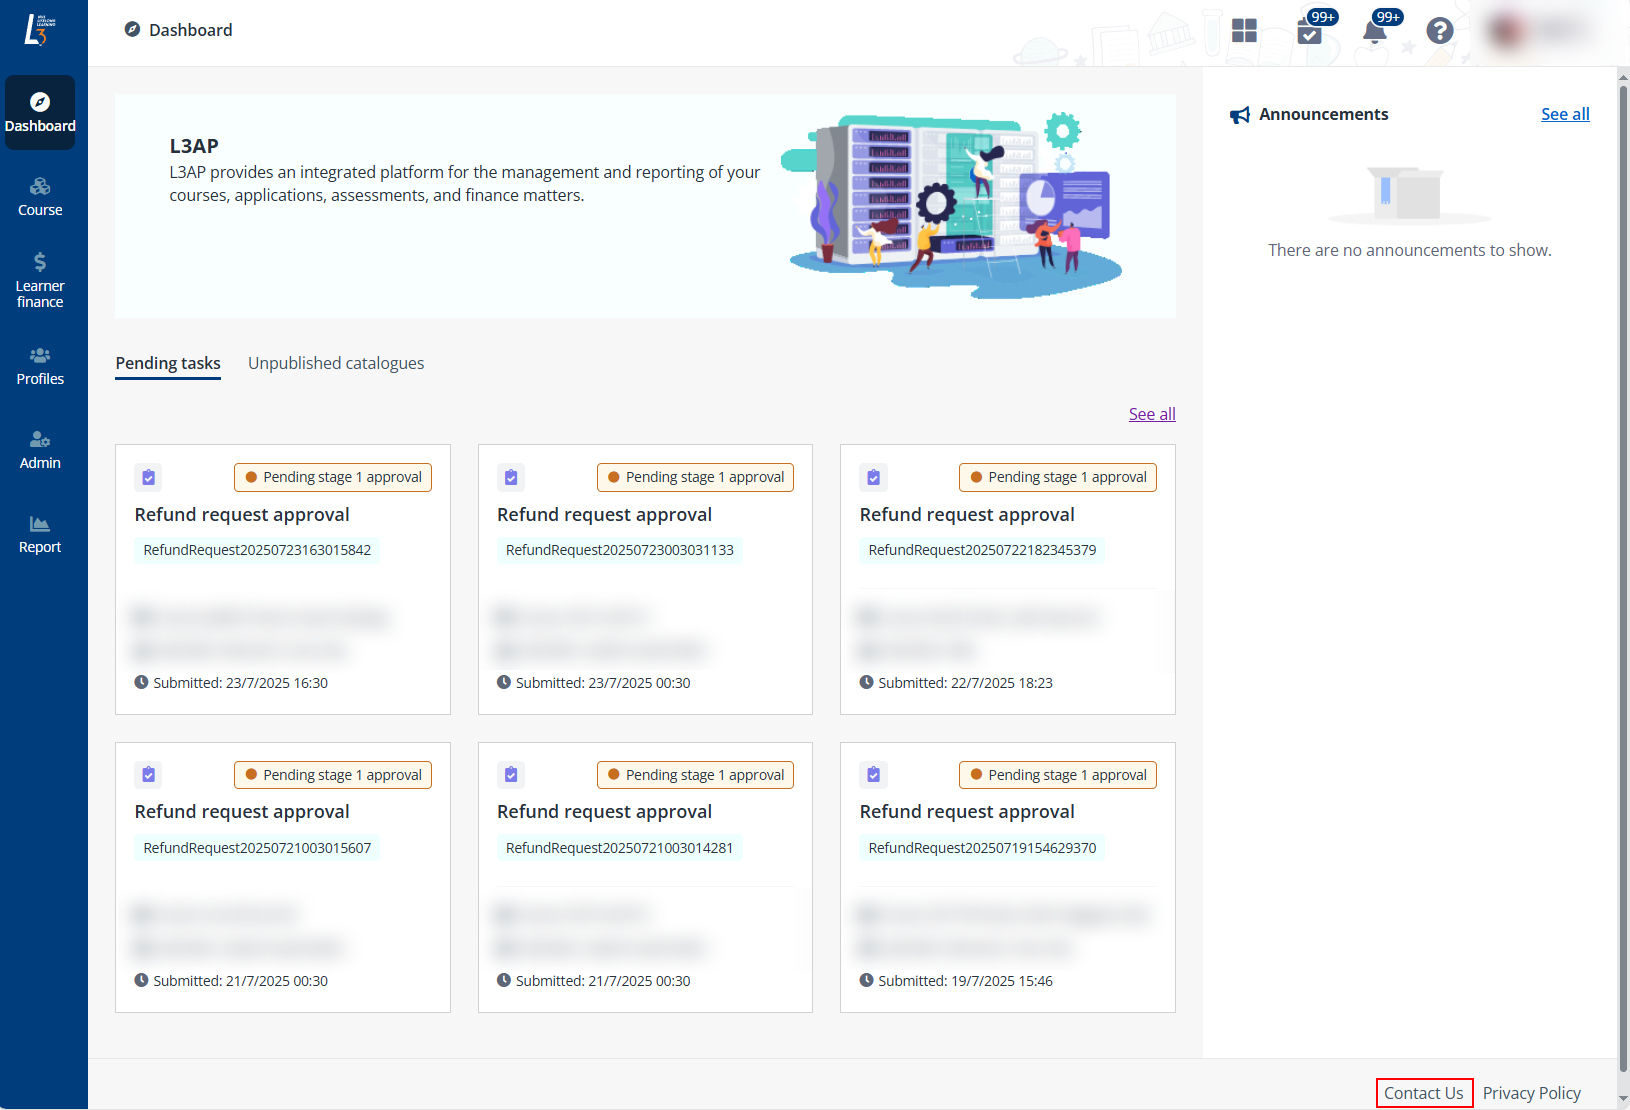Open the tasks checklist icon with 99+ badge

pyautogui.click(x=1309, y=32)
